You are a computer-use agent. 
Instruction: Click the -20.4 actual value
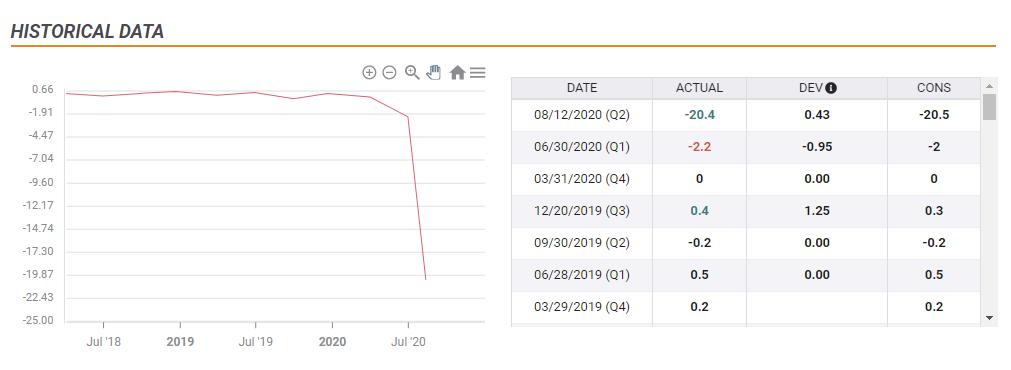[x=700, y=115]
